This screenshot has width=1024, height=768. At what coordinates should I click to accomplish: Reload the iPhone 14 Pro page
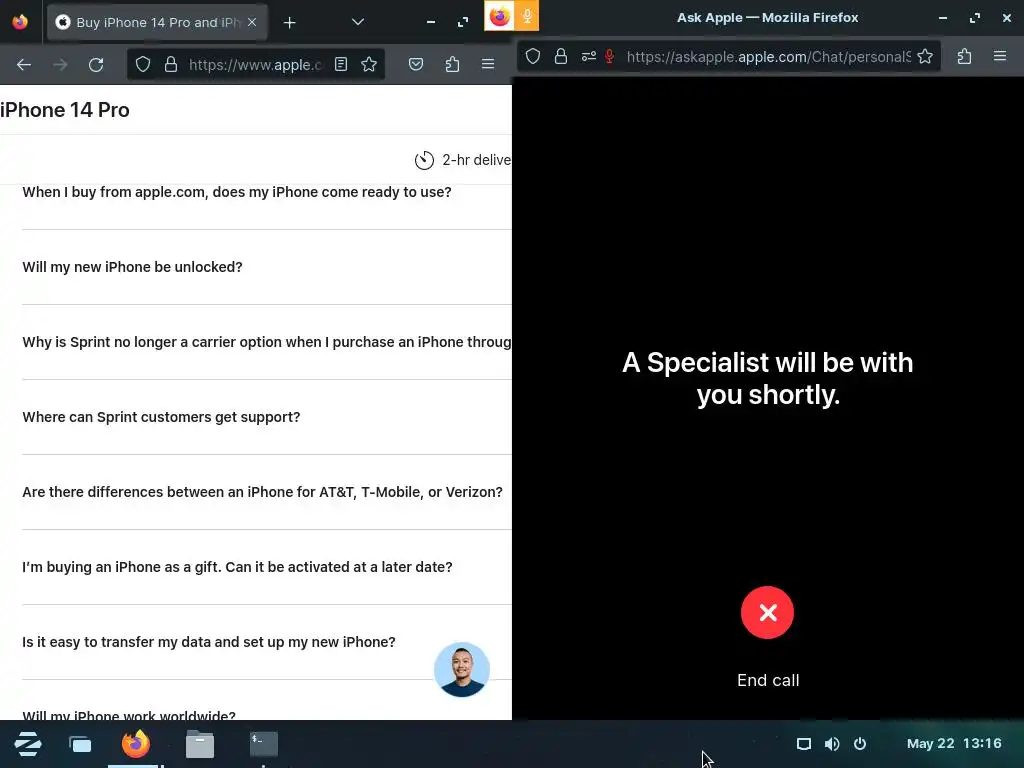pyautogui.click(x=96, y=65)
